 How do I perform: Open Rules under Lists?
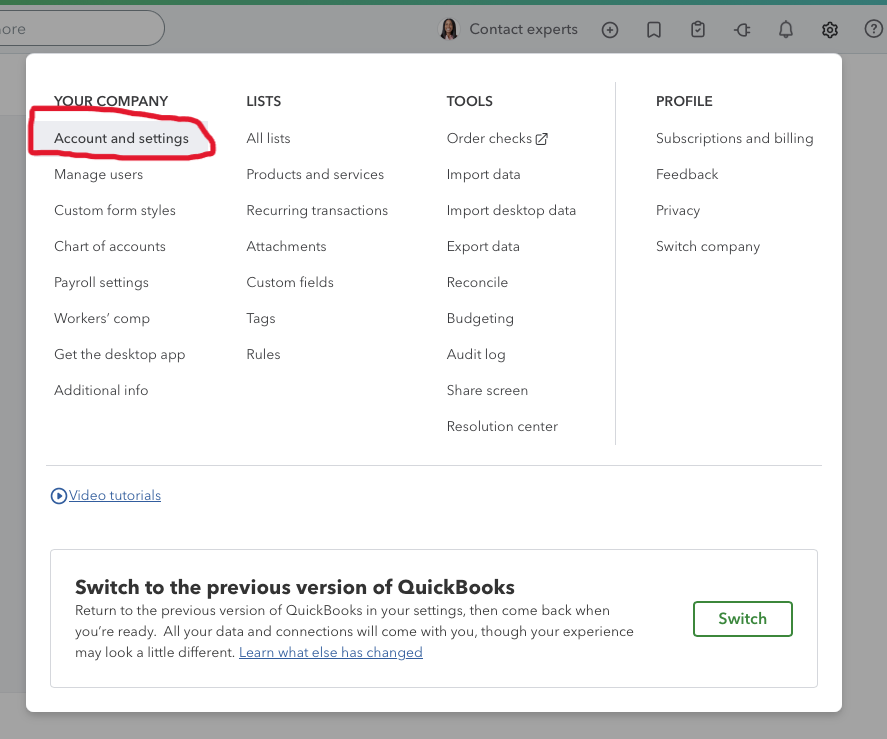pyautogui.click(x=264, y=354)
